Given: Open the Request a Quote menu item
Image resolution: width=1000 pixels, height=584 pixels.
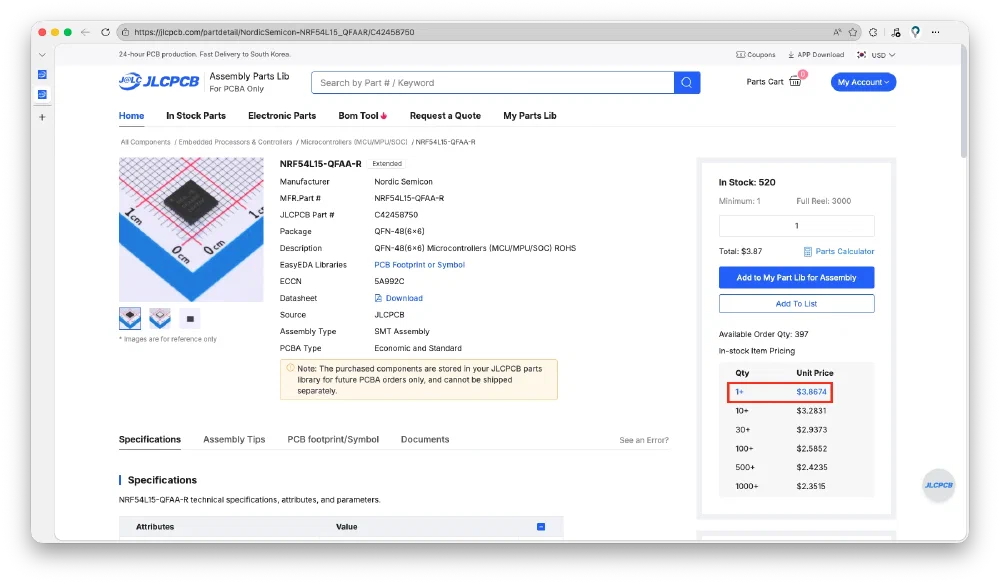Looking at the screenshot, I should (445, 115).
